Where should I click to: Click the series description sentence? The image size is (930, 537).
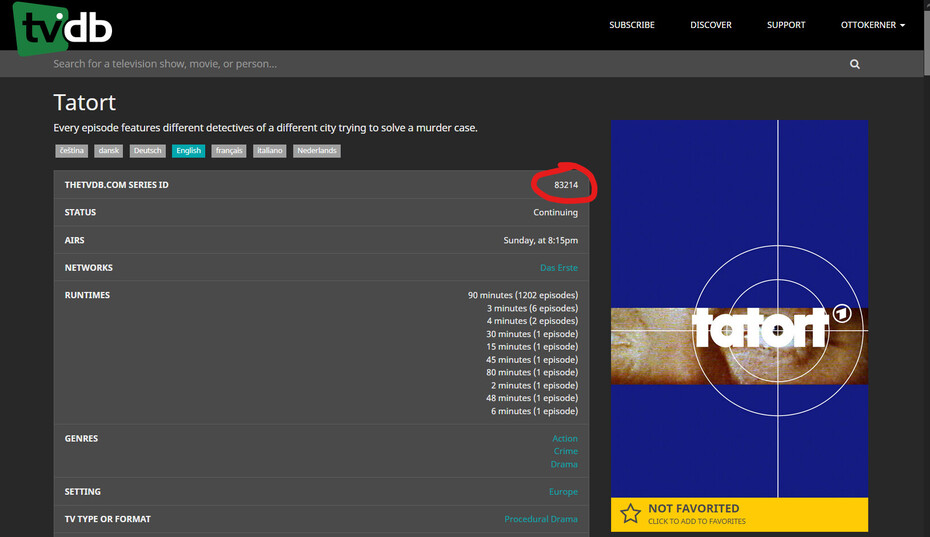point(265,128)
